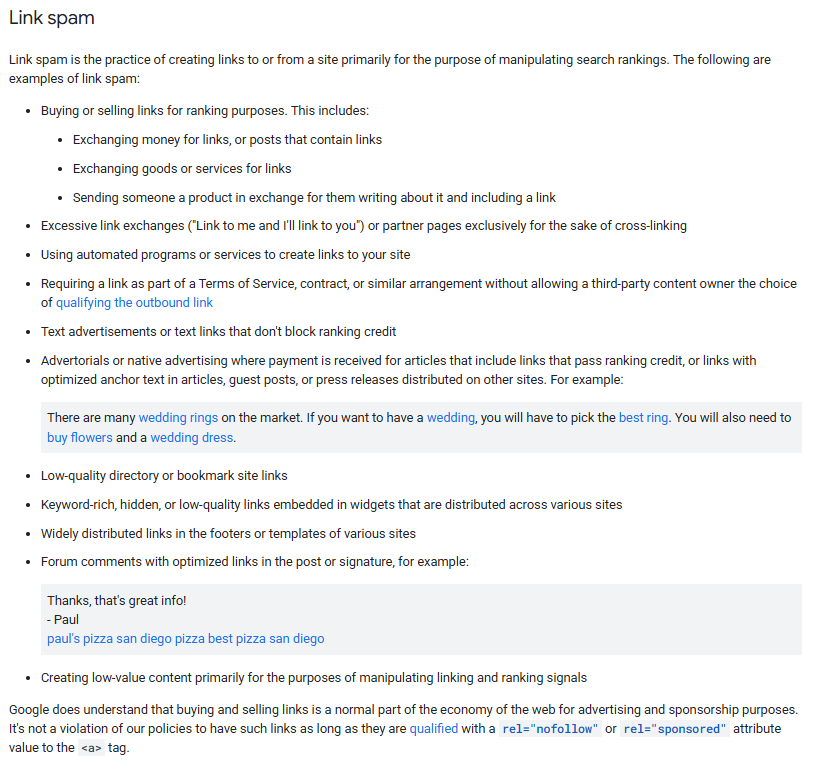Click the "Exchanging goods or services for links" sub-bullet
Viewport: 813px width, 771px height.
pos(182,168)
